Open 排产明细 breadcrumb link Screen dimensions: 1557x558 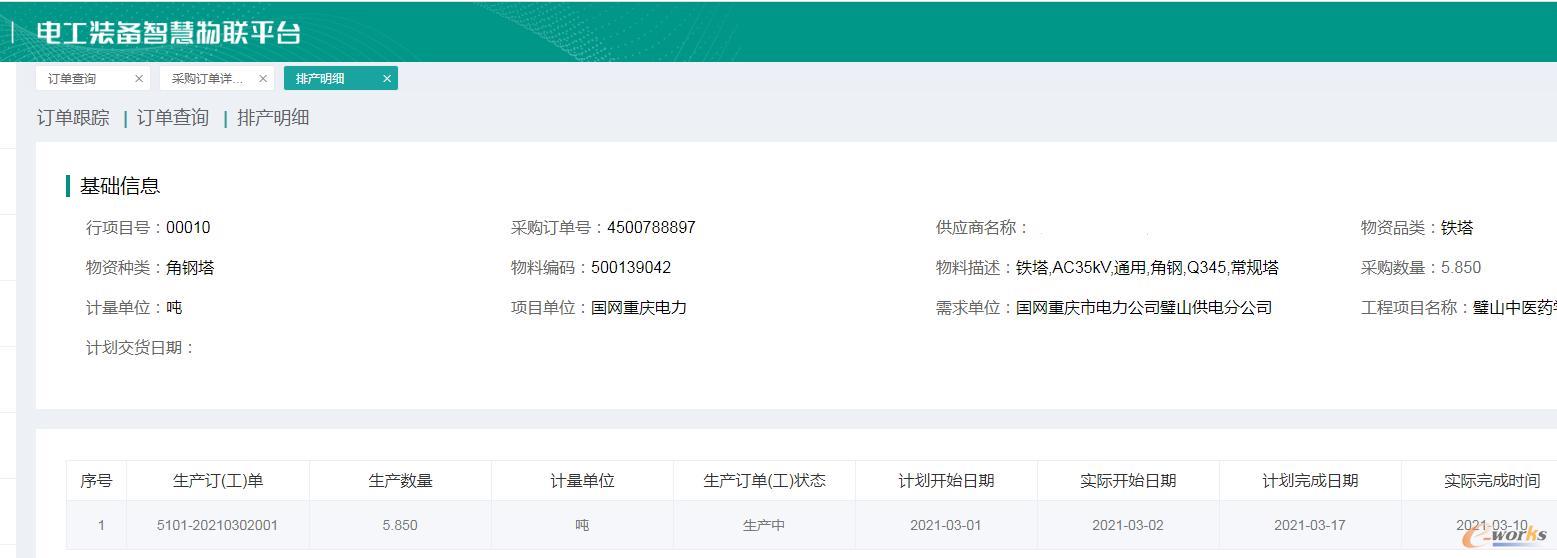pyautogui.click(x=273, y=118)
